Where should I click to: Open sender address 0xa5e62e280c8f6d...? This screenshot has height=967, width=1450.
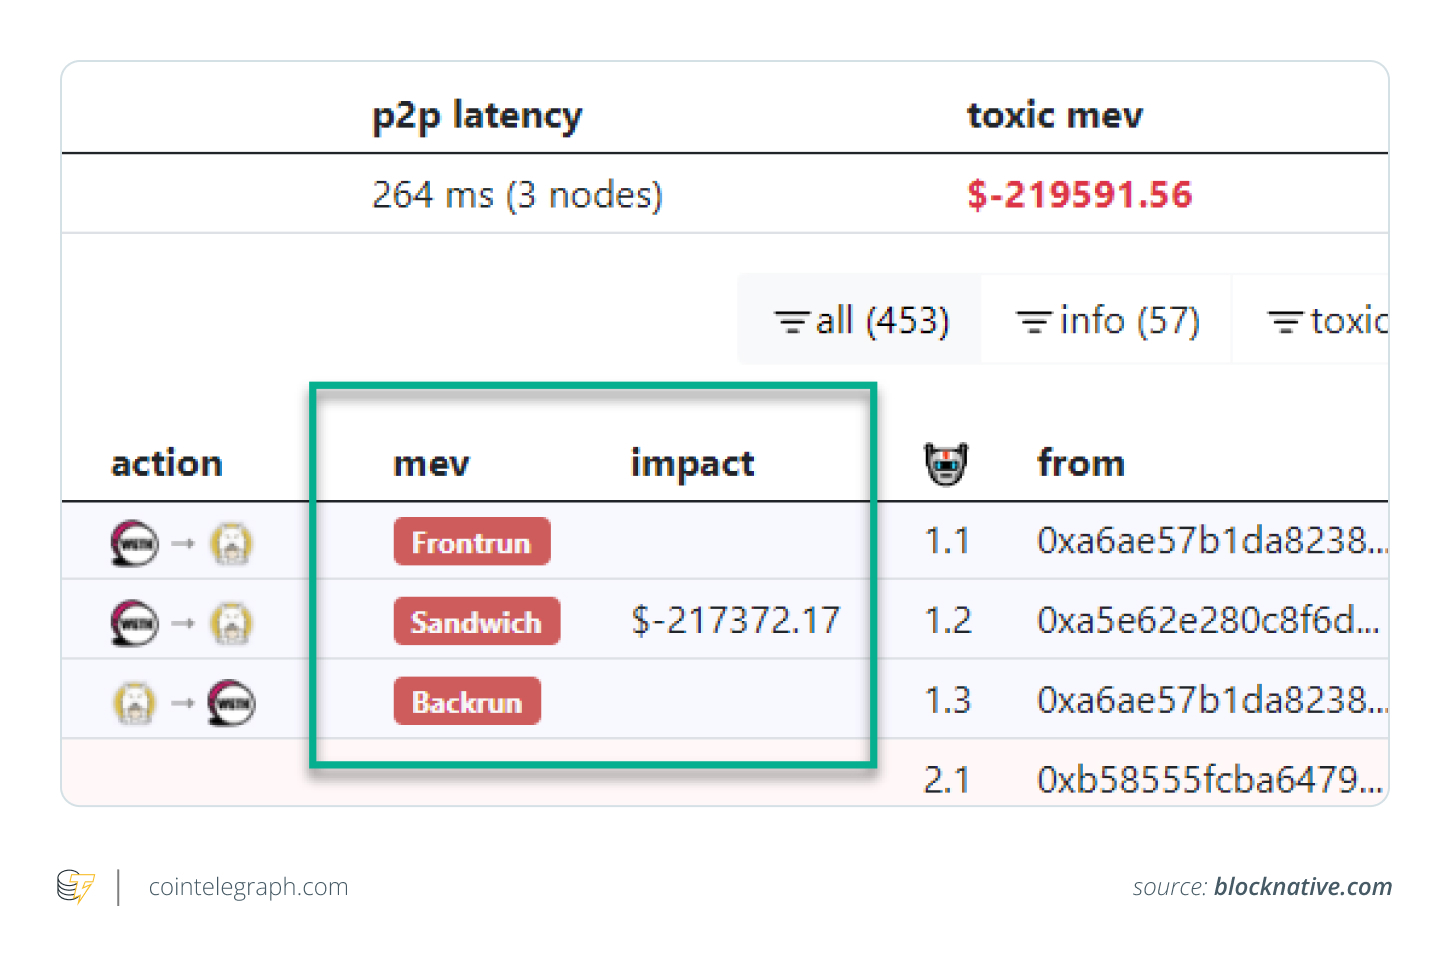tap(1207, 621)
